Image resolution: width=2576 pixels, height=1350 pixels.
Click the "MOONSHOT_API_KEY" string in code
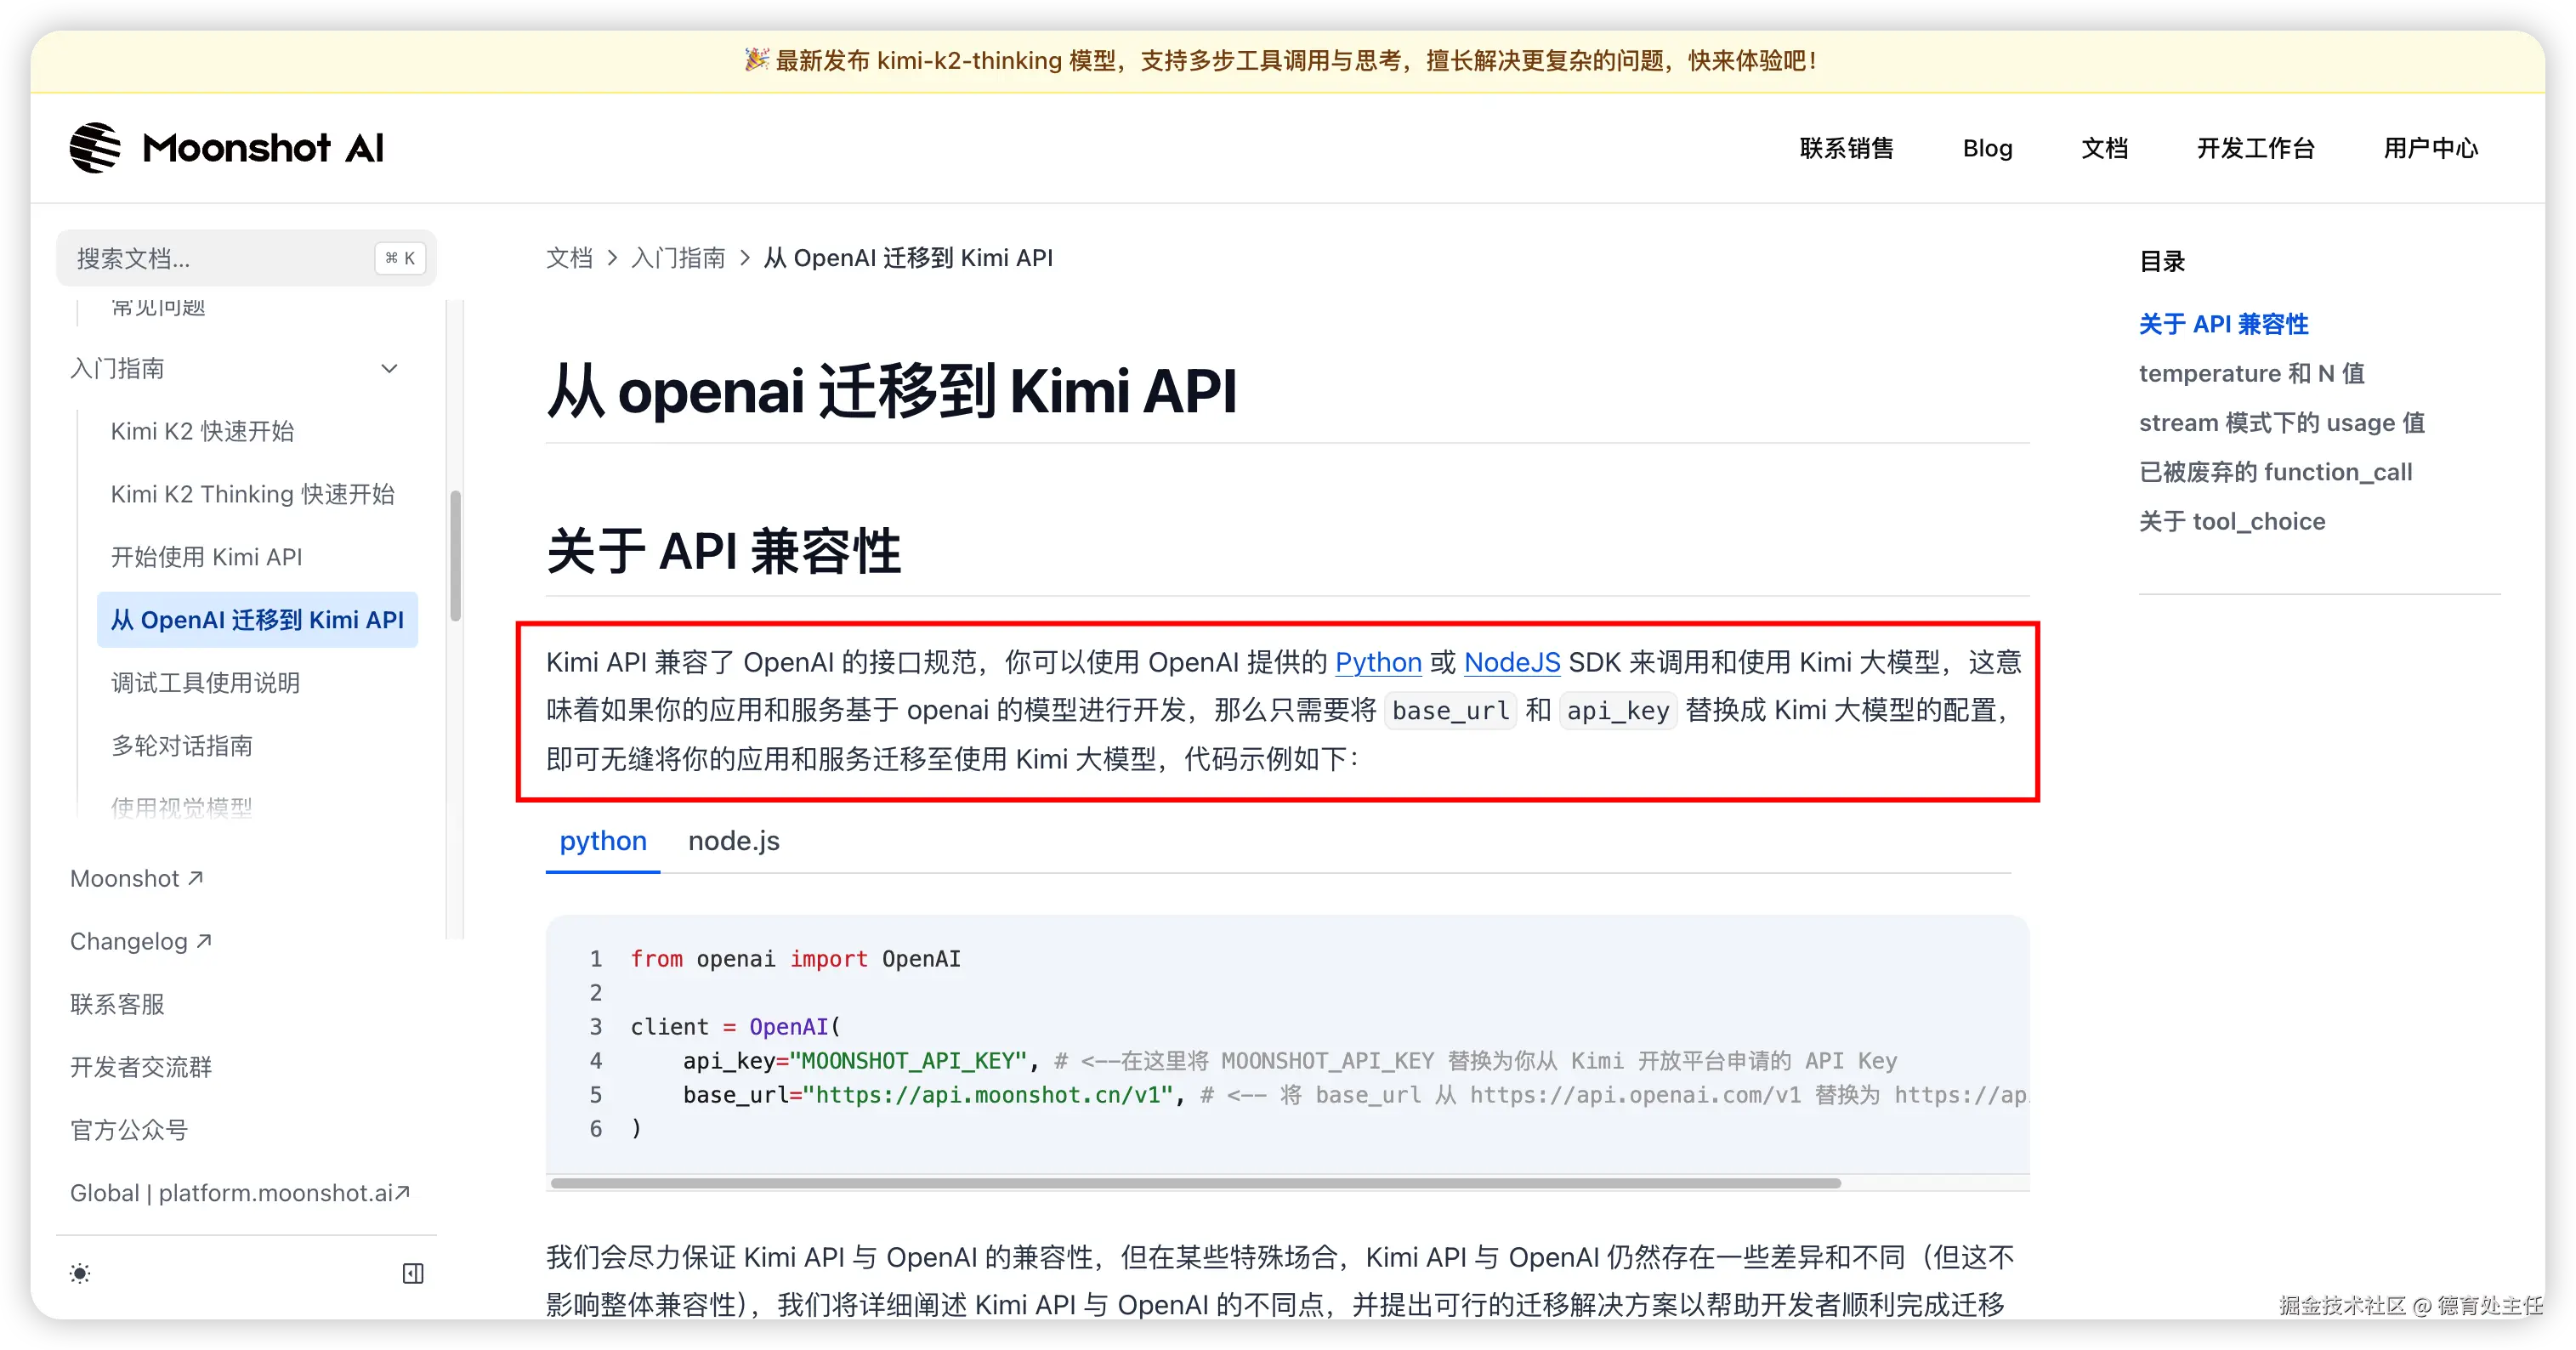[908, 1060]
